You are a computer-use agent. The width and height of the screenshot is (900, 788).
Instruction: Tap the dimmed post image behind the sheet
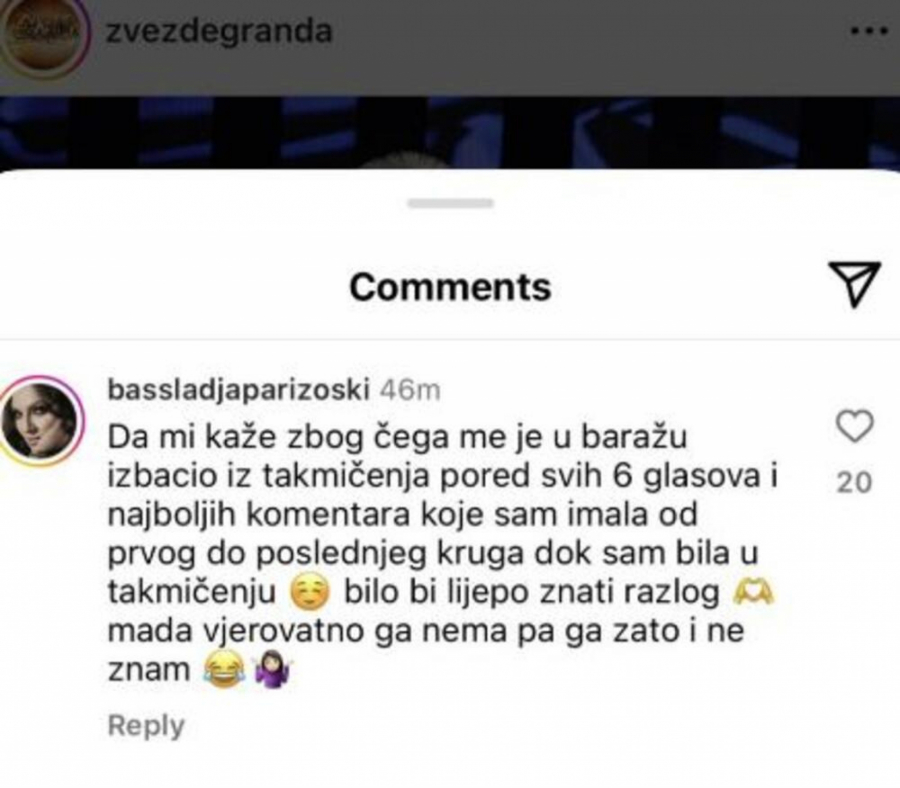tap(450, 132)
